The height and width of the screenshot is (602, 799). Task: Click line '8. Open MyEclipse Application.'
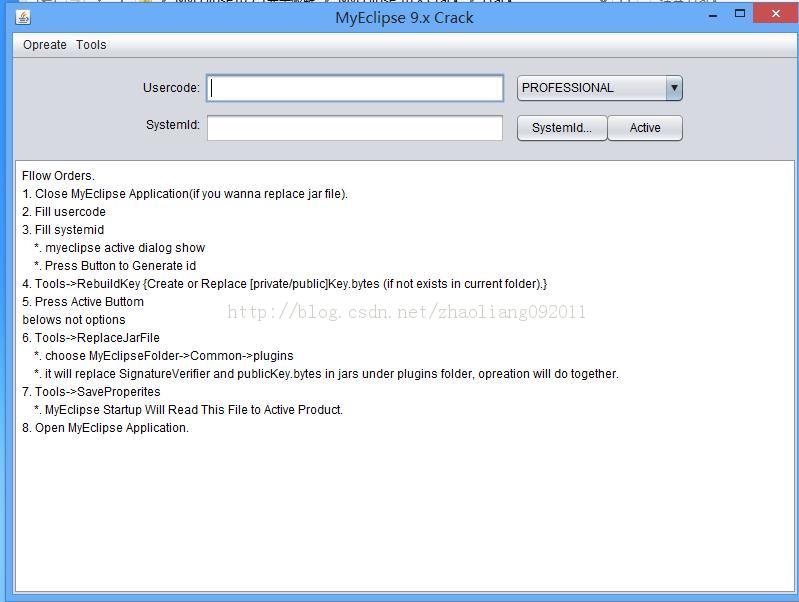point(105,428)
